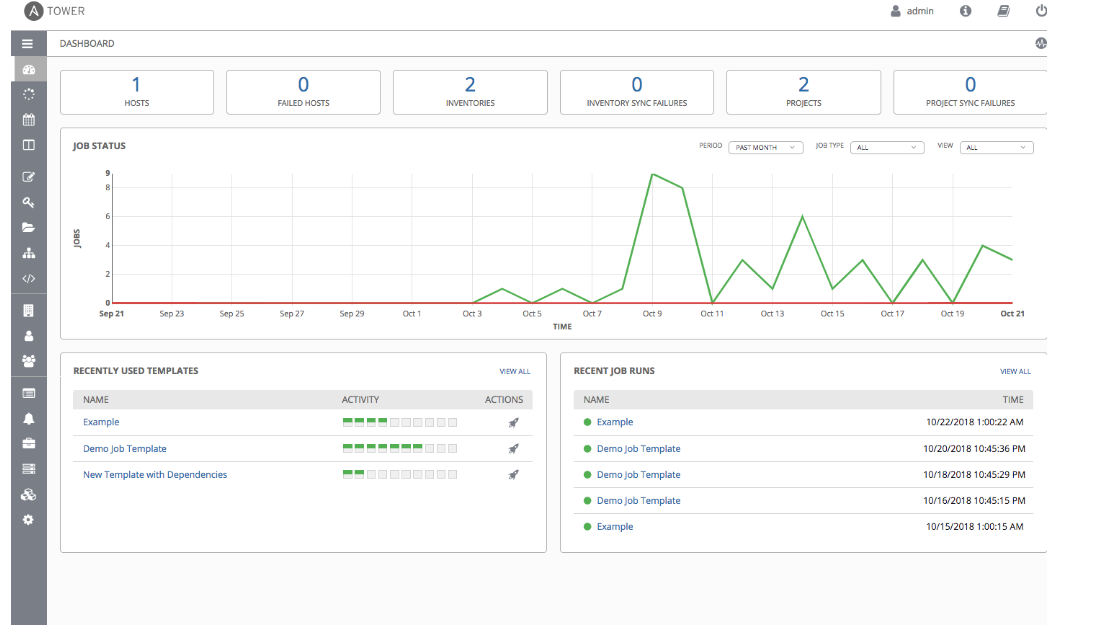Screen dimensions: 1097x643
Task: Open the Inventories count card
Action: [x=470, y=92]
